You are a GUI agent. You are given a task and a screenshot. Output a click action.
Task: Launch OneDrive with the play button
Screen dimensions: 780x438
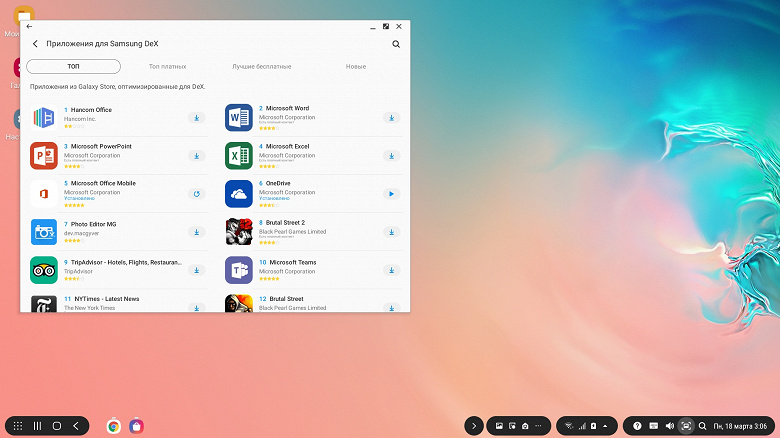pos(391,194)
